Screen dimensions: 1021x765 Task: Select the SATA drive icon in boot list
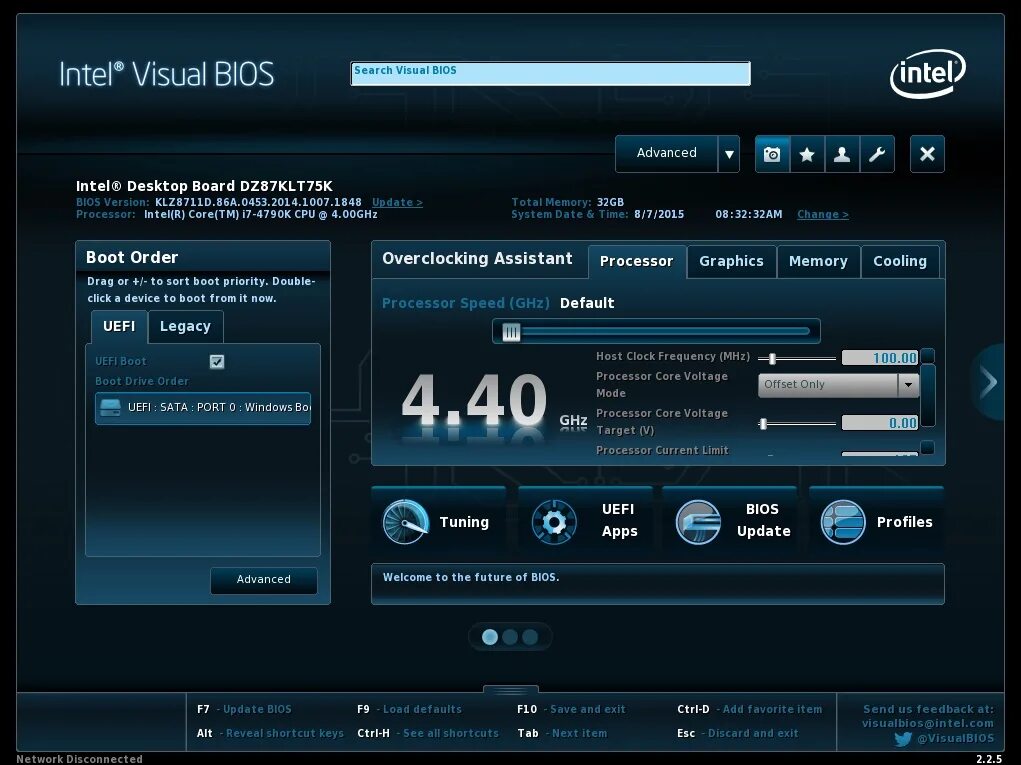(x=110, y=408)
